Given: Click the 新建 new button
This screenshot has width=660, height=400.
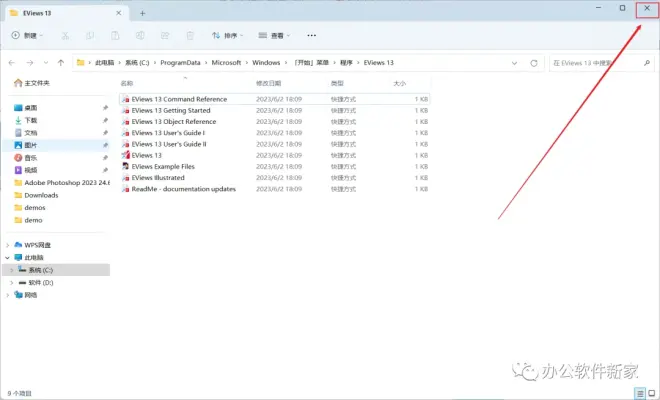Looking at the screenshot, I should pyautogui.click(x=28, y=35).
